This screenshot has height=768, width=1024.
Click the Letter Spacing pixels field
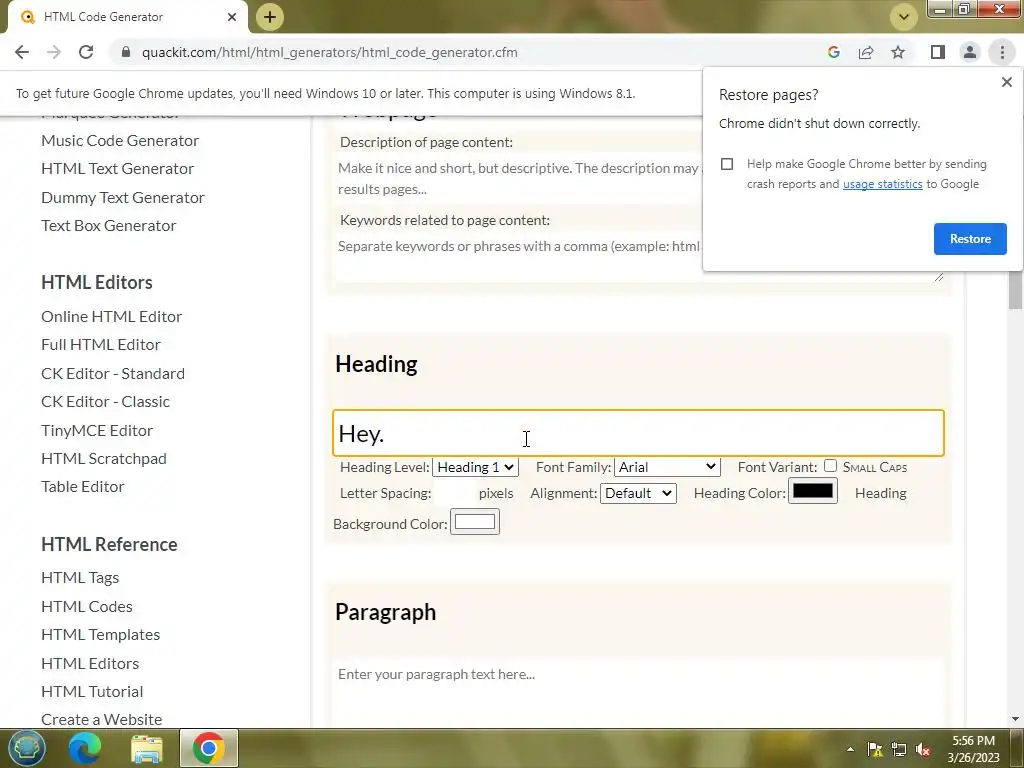pyautogui.click(x=455, y=493)
